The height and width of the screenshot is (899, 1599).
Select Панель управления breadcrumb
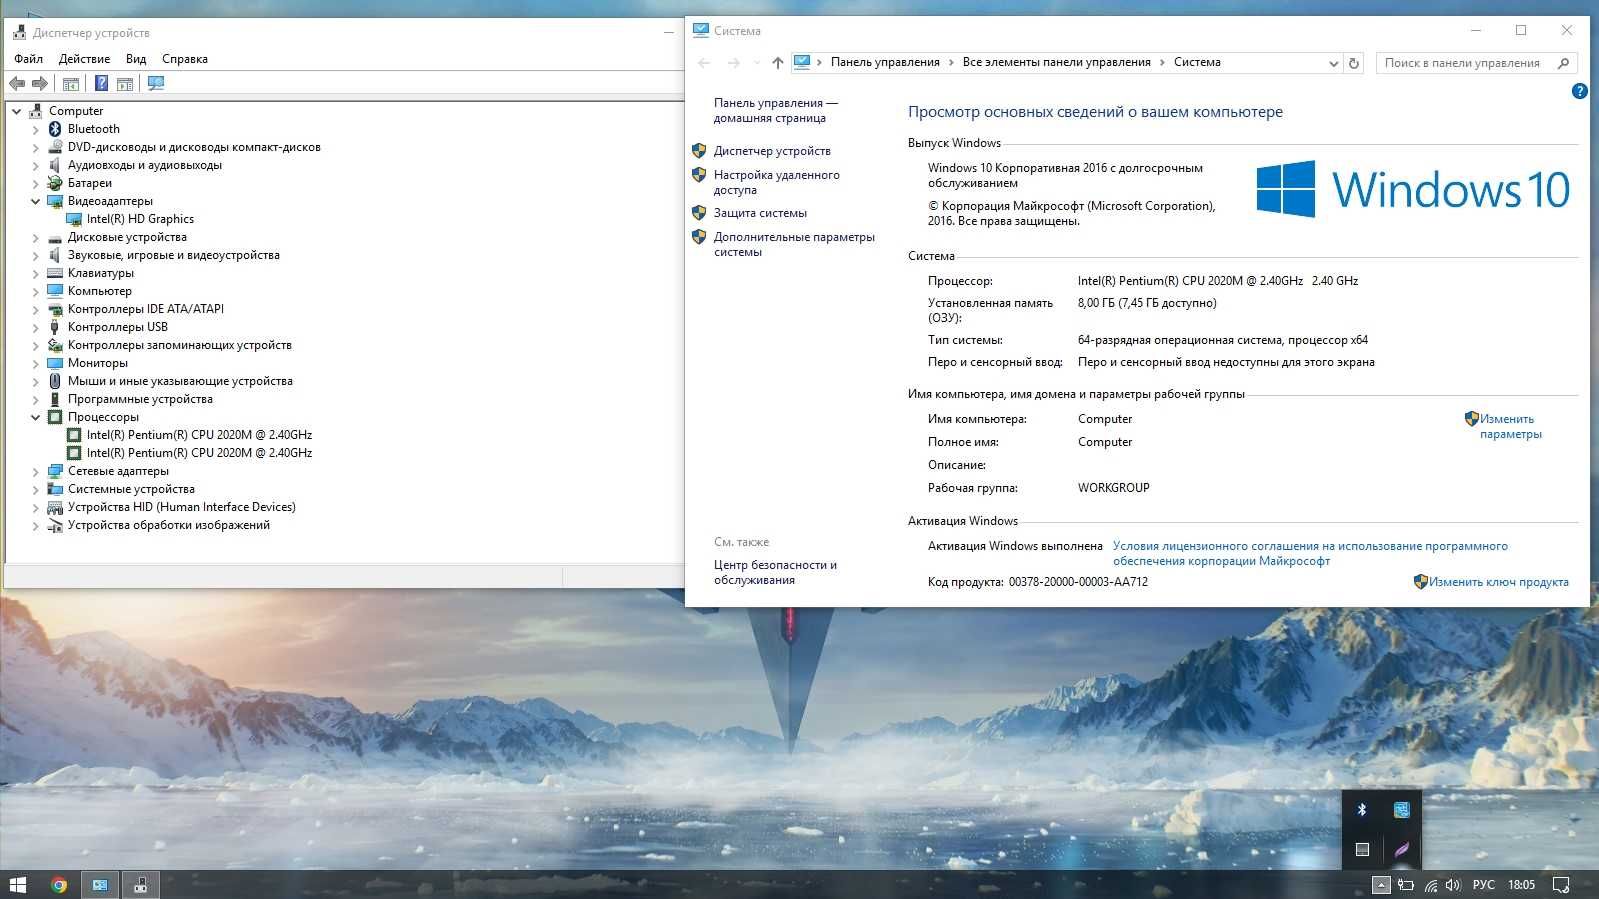tap(885, 62)
